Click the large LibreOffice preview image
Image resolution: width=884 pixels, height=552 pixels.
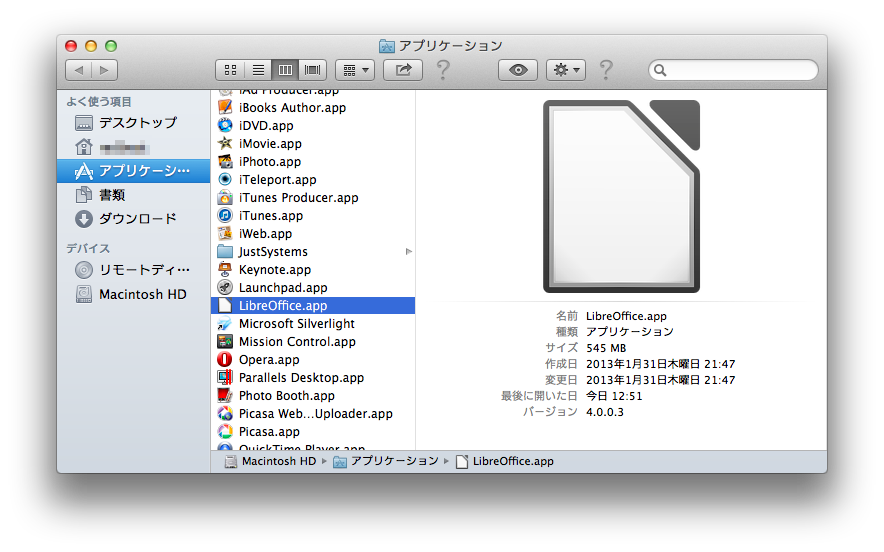tap(621, 196)
